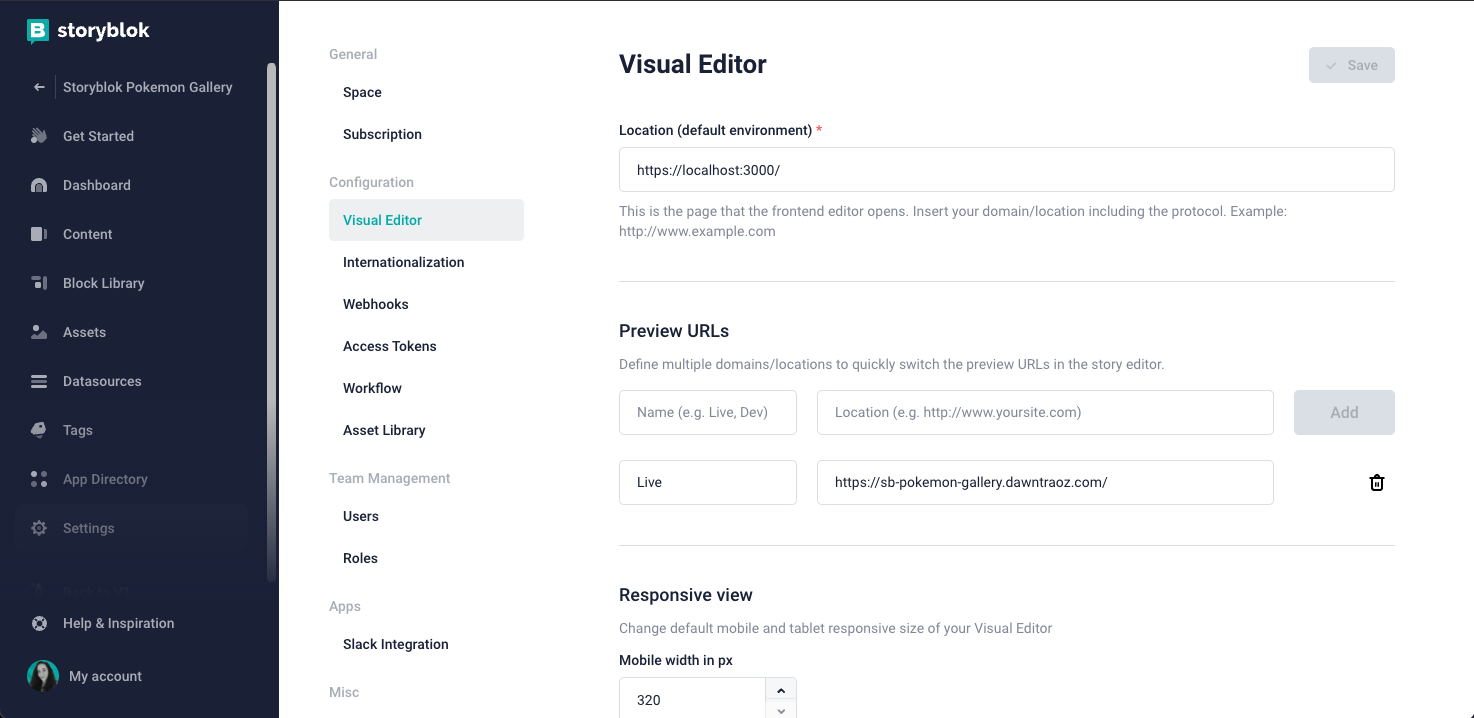1474x718 pixels.
Task: Open the Assets panel
Action: click(x=85, y=332)
